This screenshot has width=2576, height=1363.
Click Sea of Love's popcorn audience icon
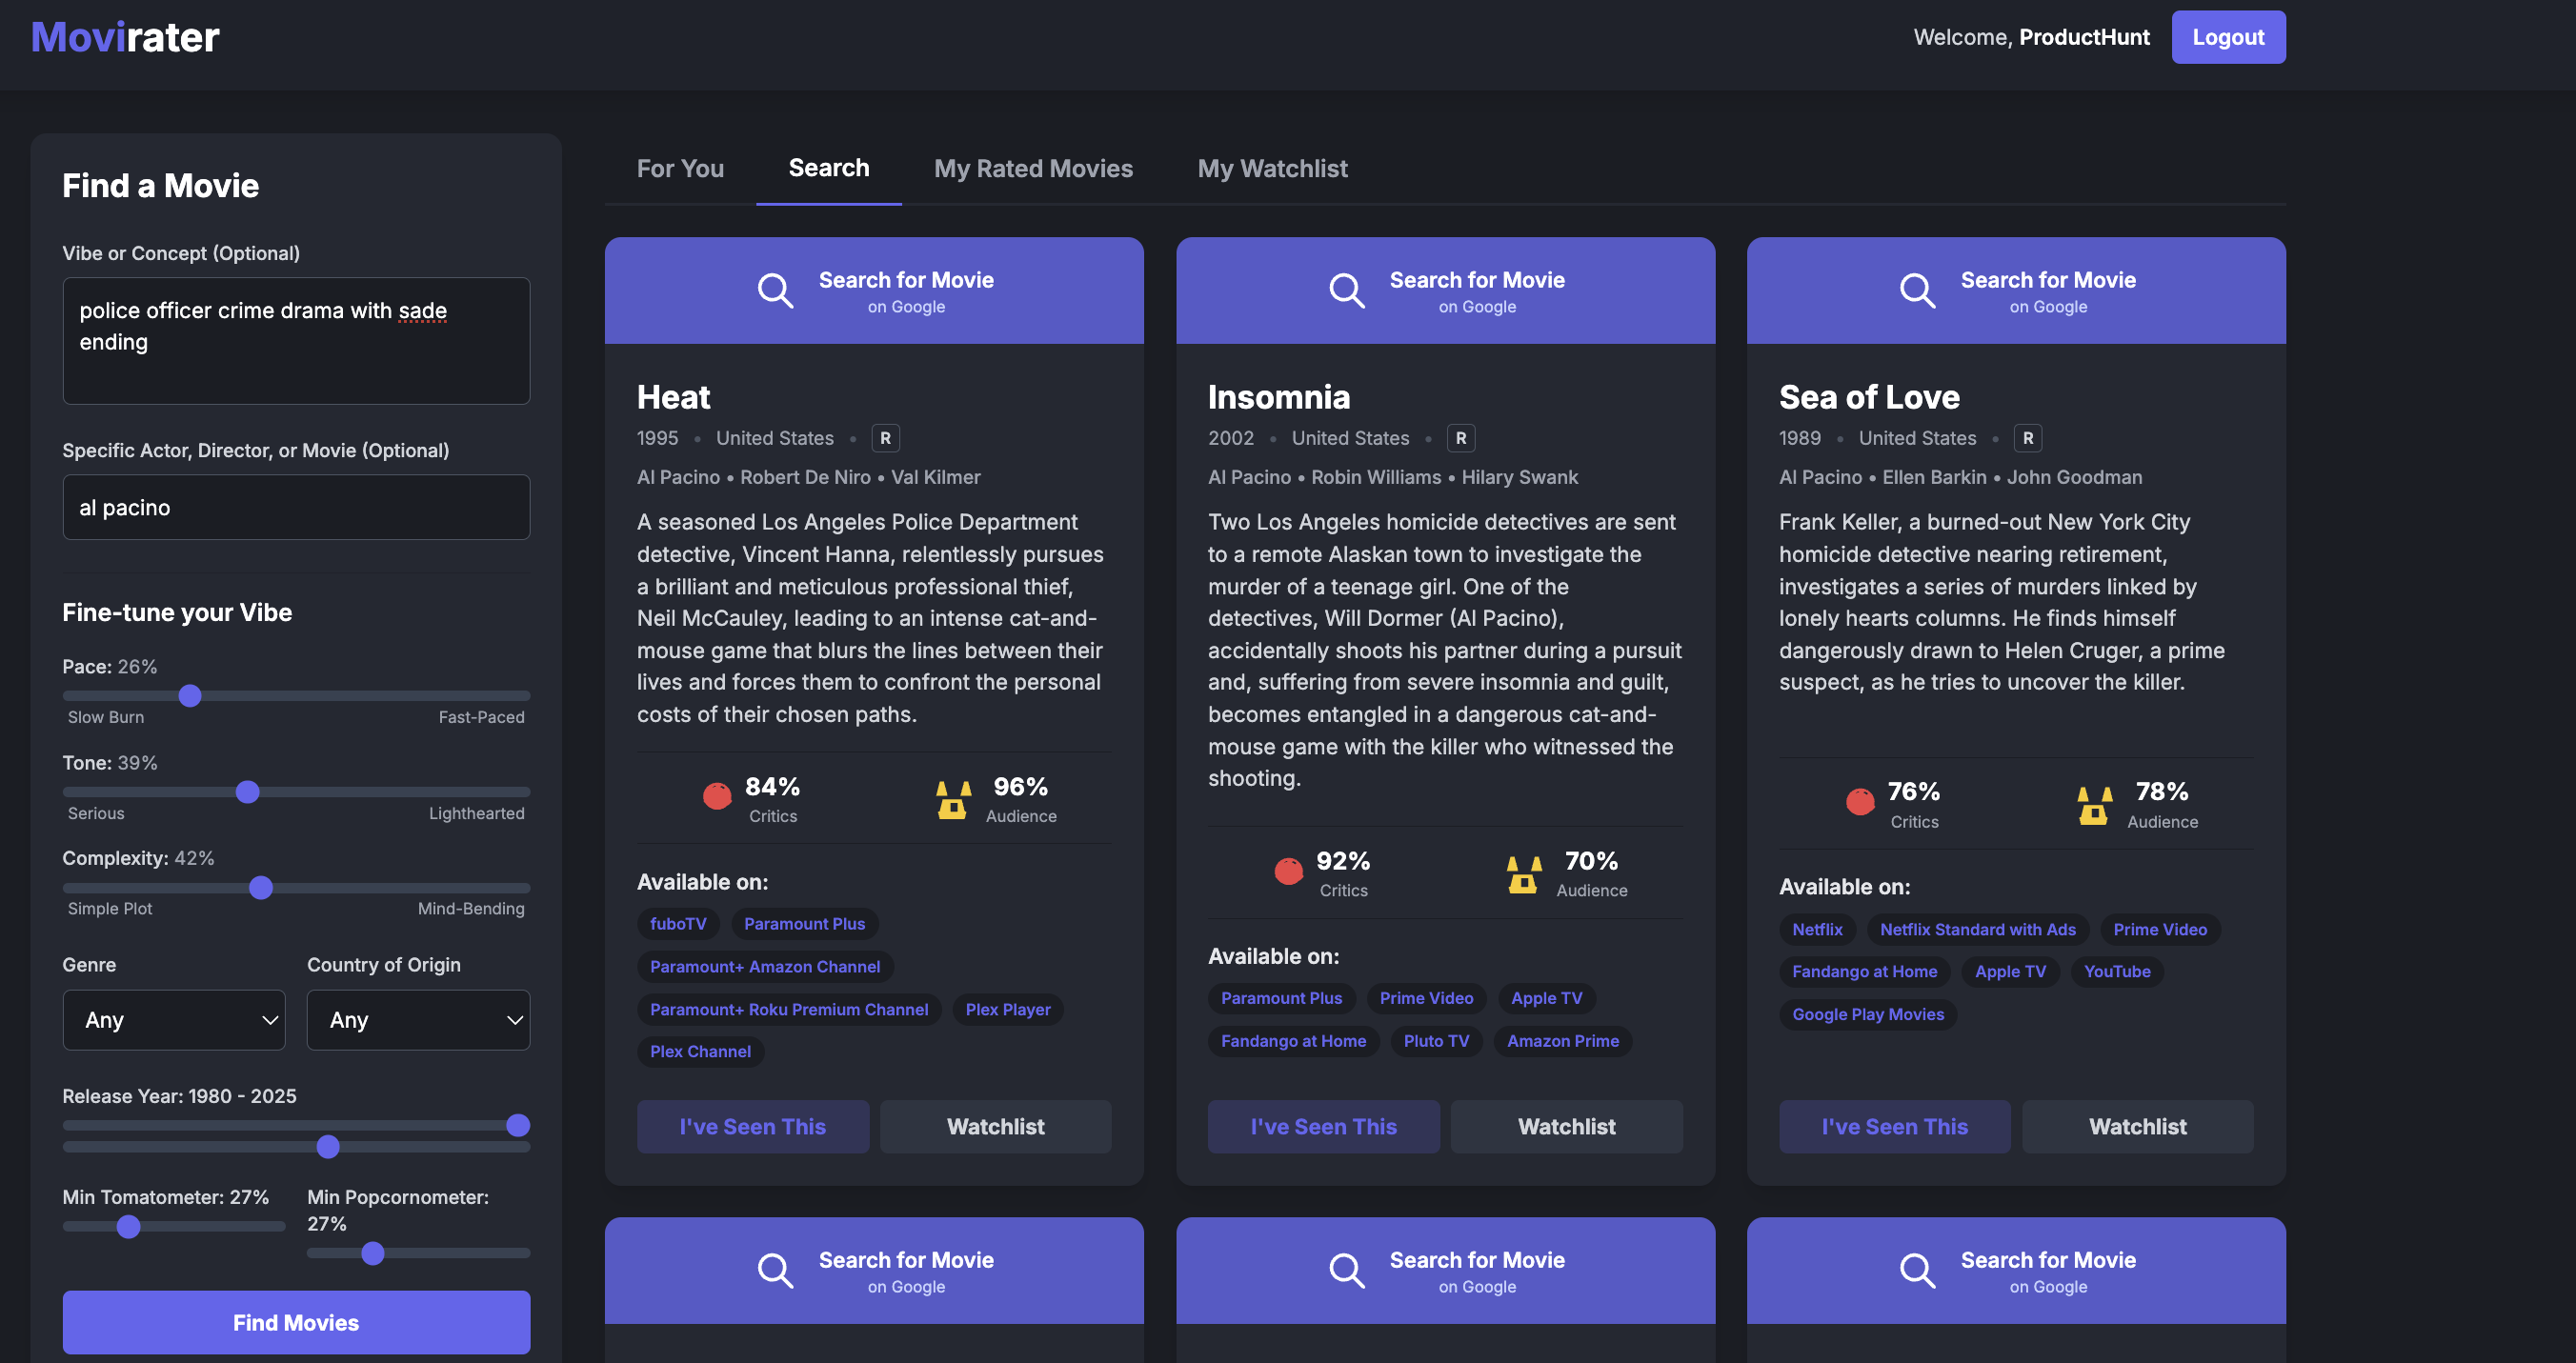pyautogui.click(x=2093, y=805)
